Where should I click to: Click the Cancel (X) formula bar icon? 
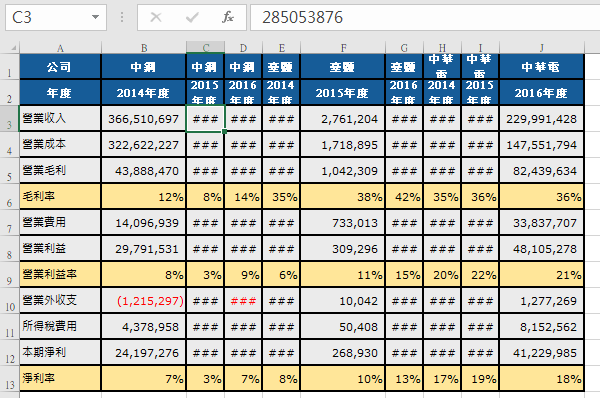[x=156, y=17]
